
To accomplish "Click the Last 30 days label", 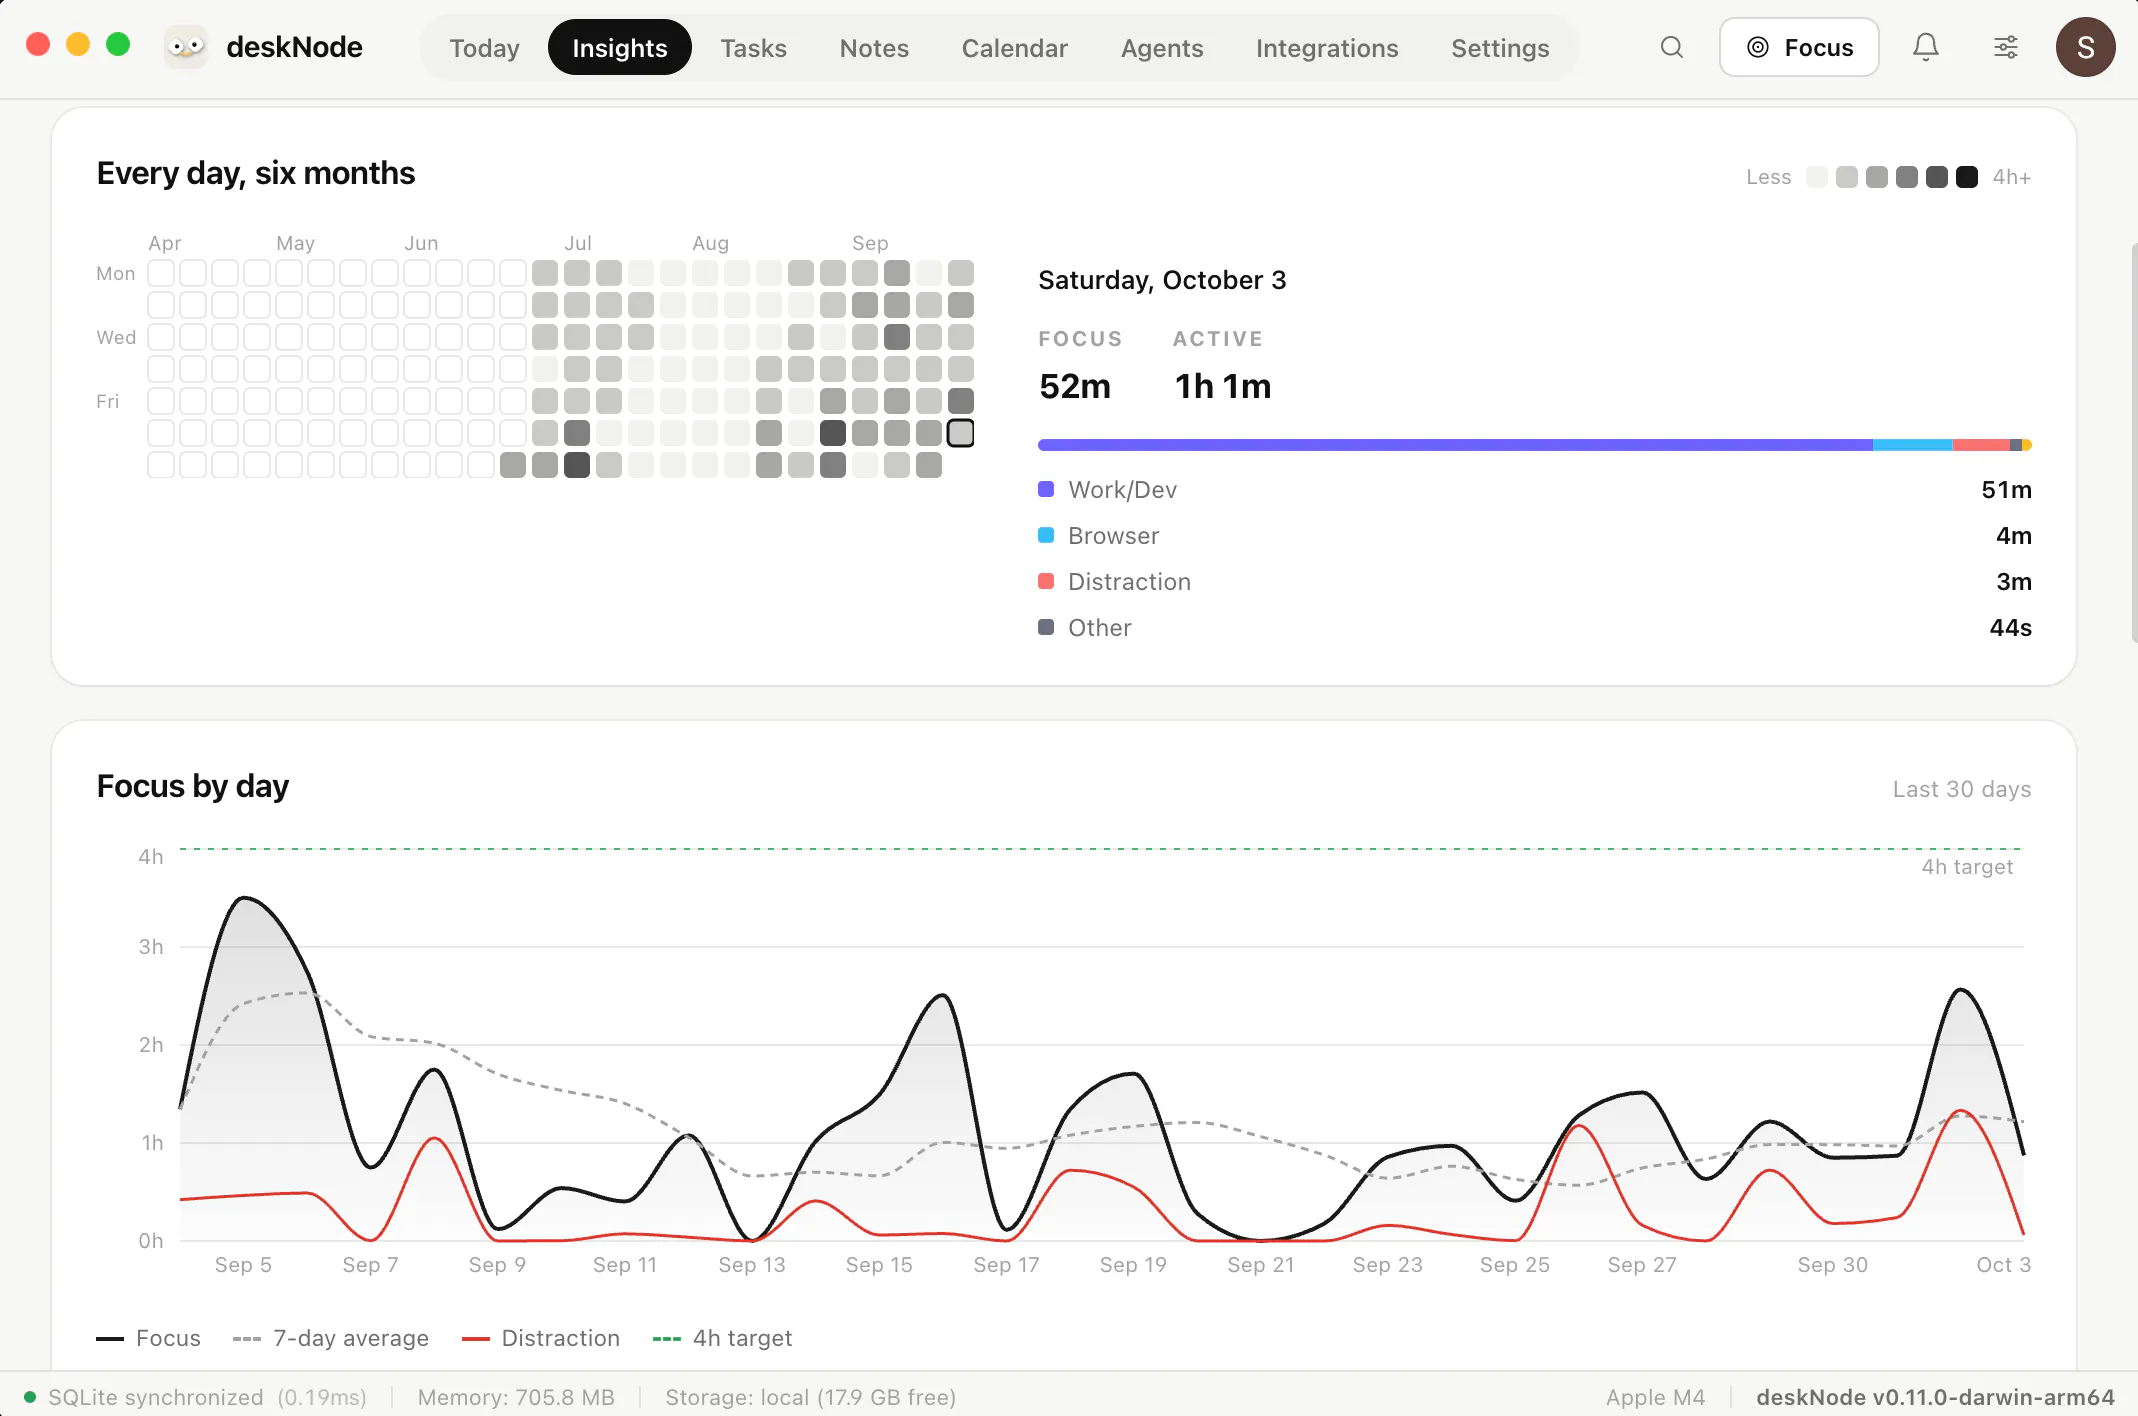I will [1962, 789].
